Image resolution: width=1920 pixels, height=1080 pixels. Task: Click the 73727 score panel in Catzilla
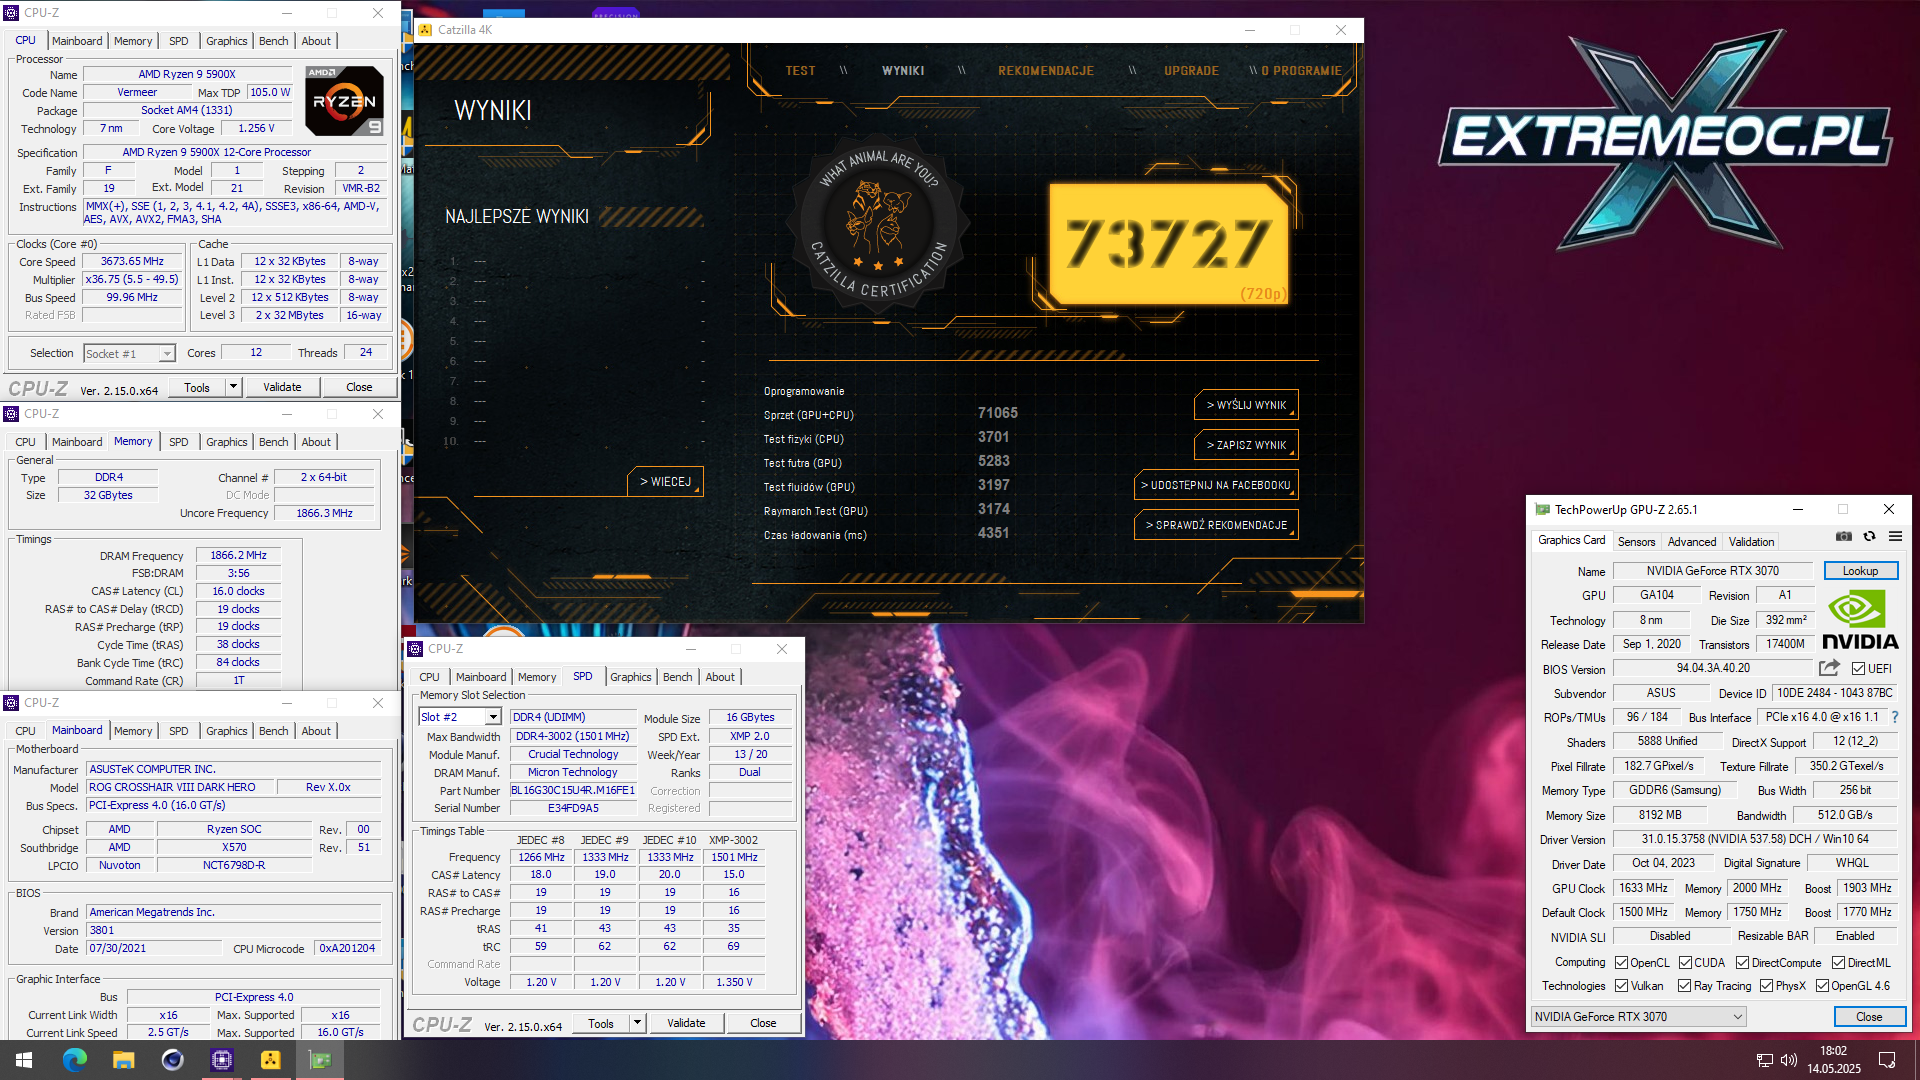[1169, 244]
